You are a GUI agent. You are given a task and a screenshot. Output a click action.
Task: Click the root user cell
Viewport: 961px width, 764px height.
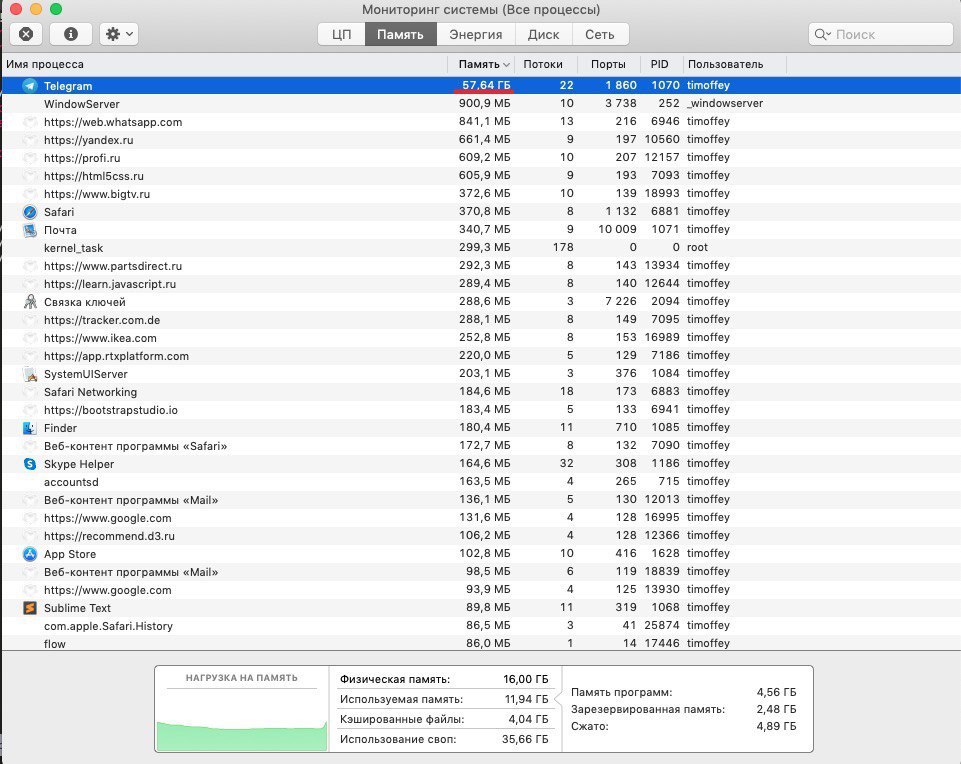[x=697, y=248]
